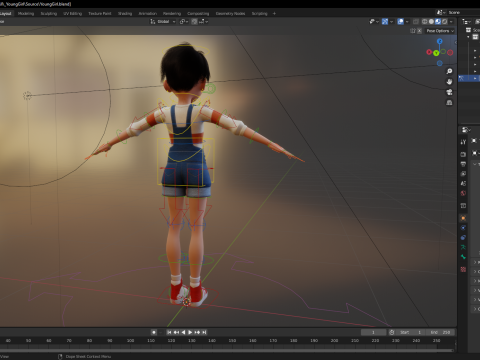Click the green Y axis gizmo ball
Image resolution: width=480 pixels, height=360 pixels.
(x=436, y=53)
